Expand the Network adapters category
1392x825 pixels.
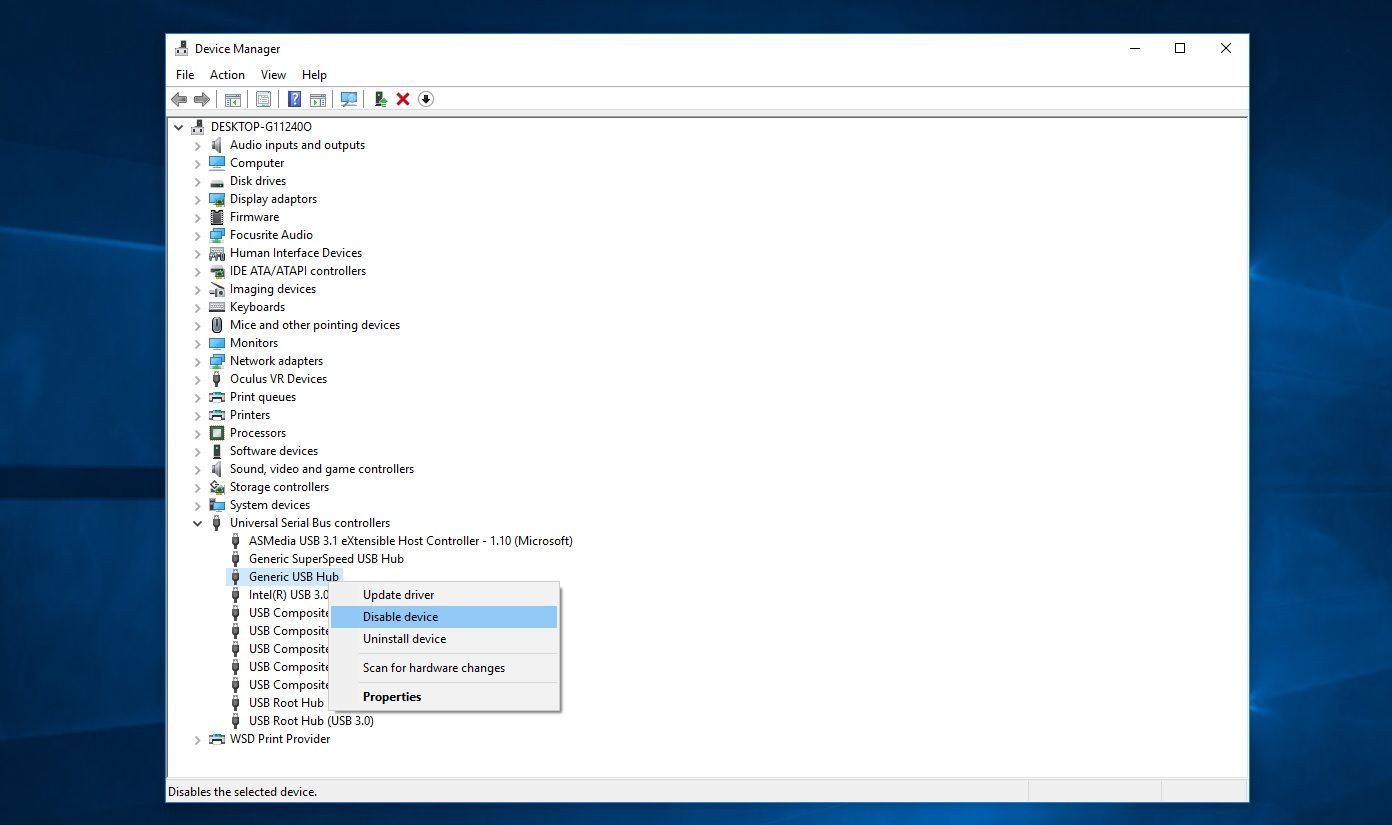click(198, 362)
